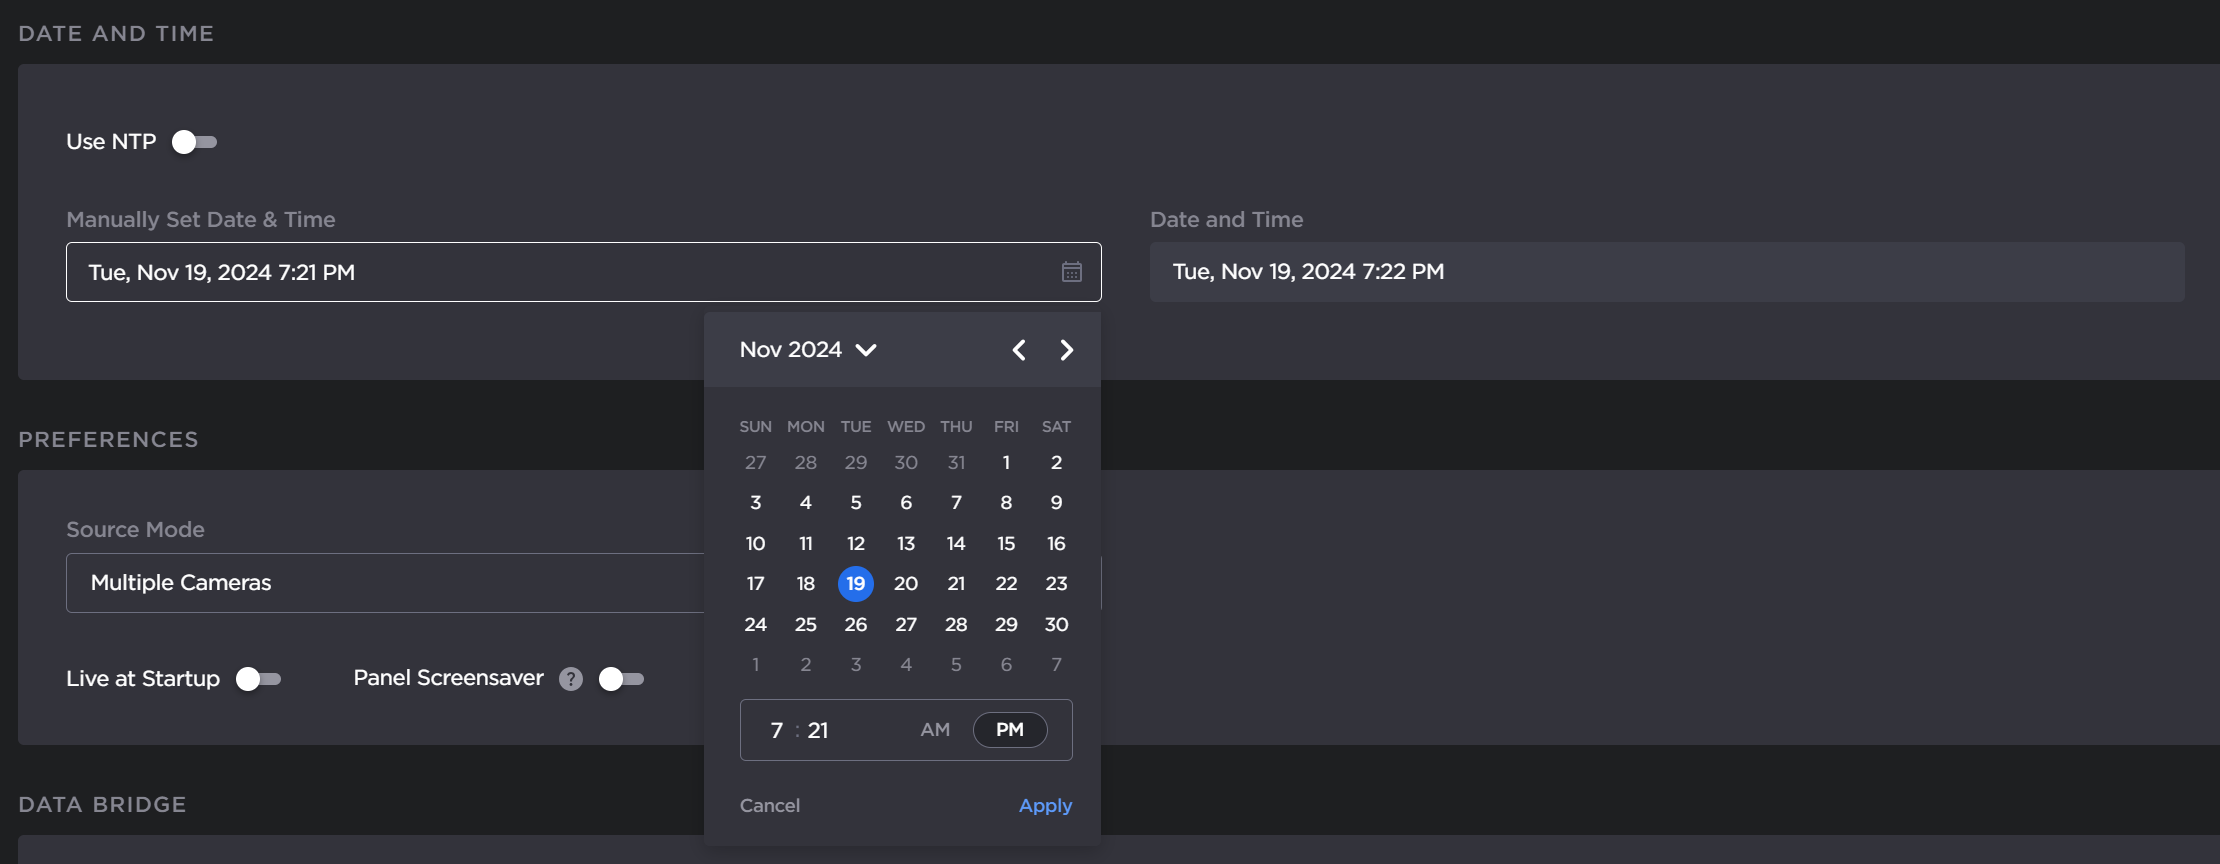Go to next month in calendar
The height and width of the screenshot is (864, 2220).
pos(1066,350)
